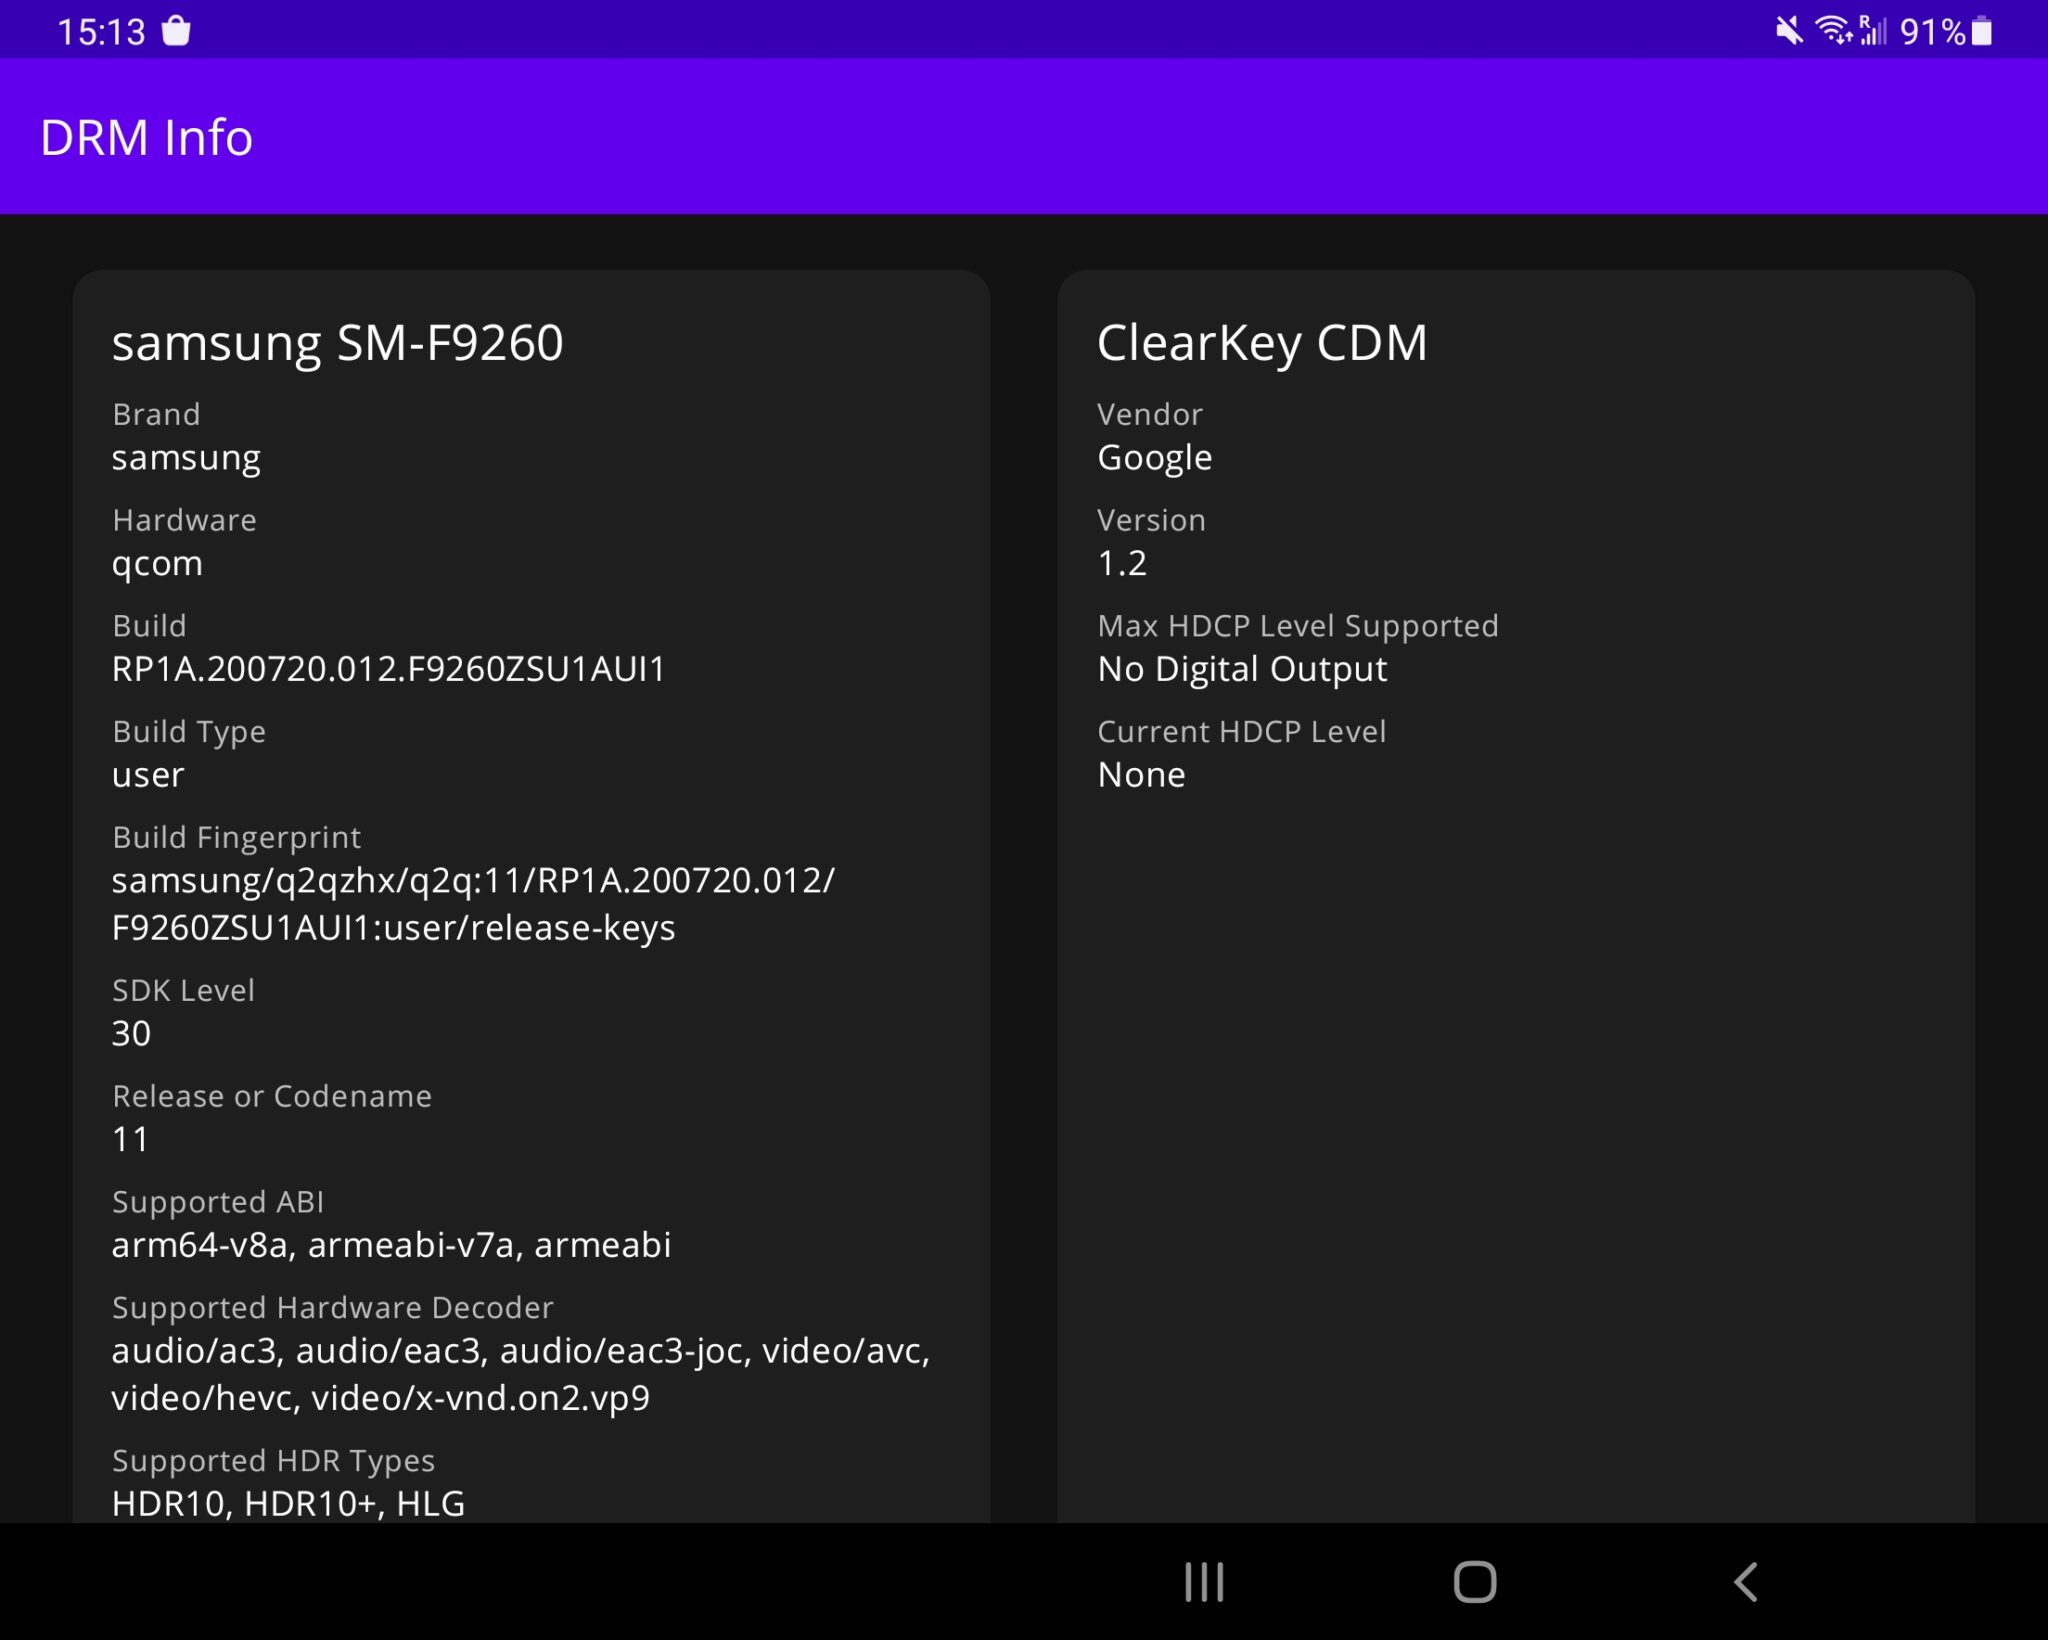Tap the battery icon next to 91%
This screenshot has width=2048, height=1640.
pos(1981,30)
